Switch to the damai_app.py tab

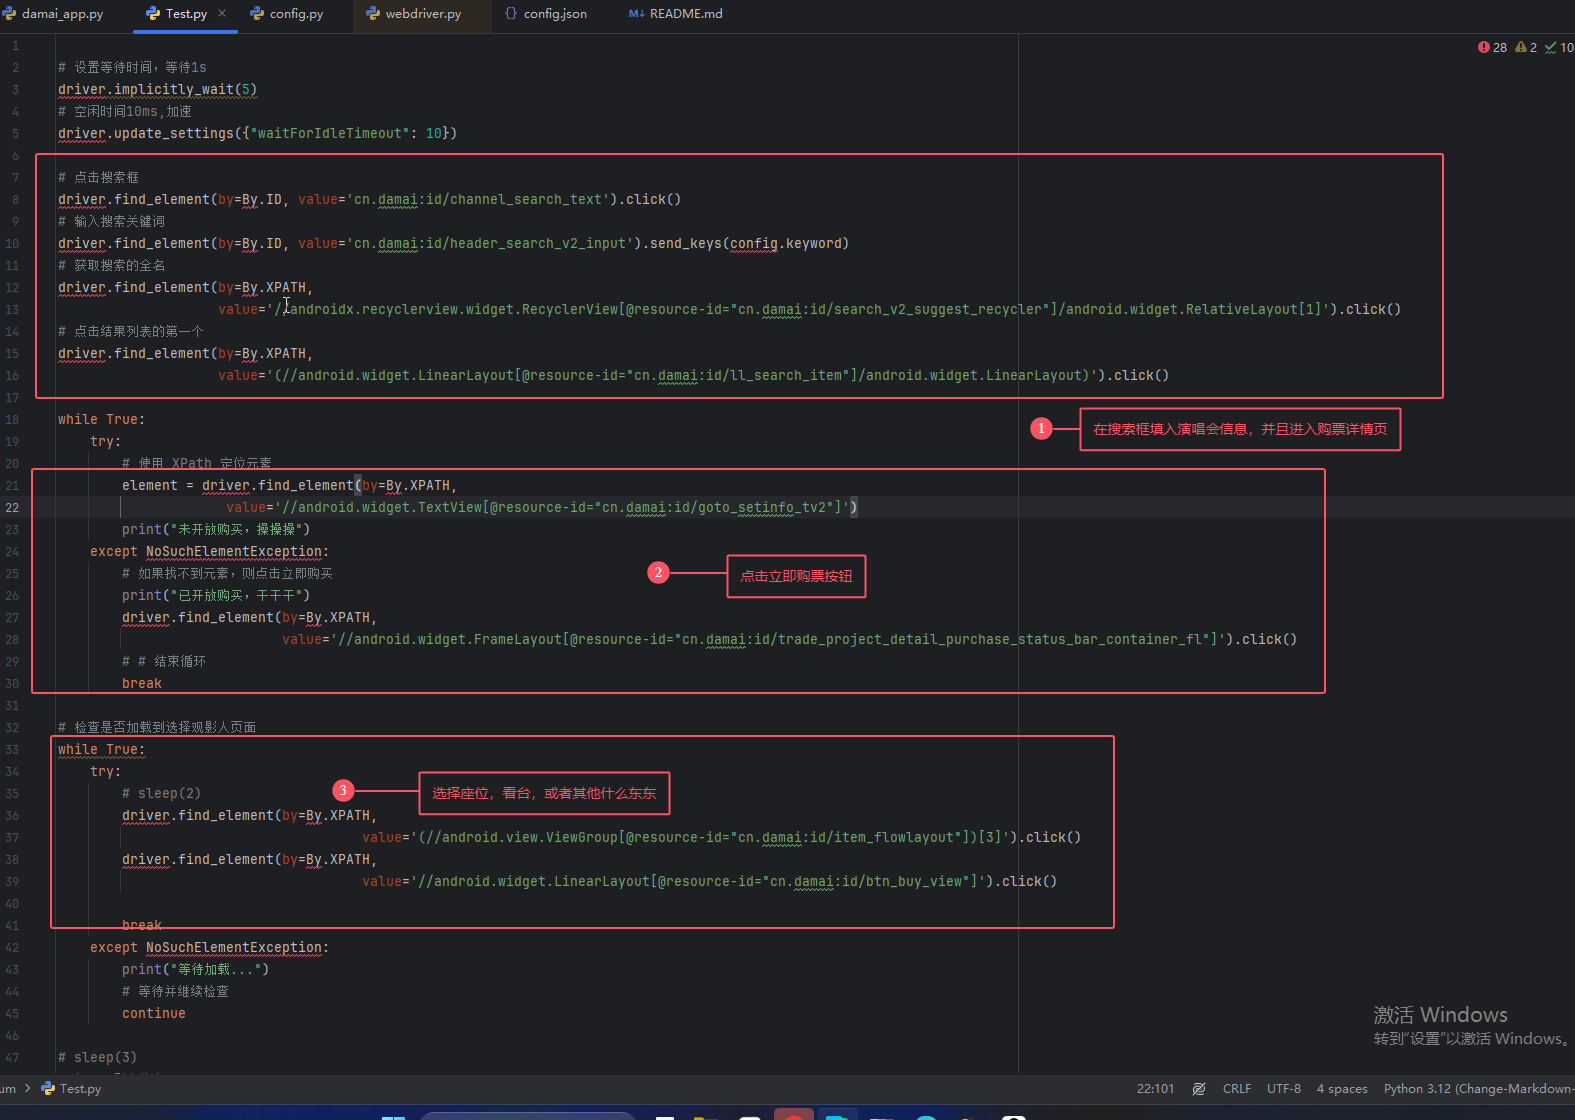pyautogui.click(x=54, y=14)
